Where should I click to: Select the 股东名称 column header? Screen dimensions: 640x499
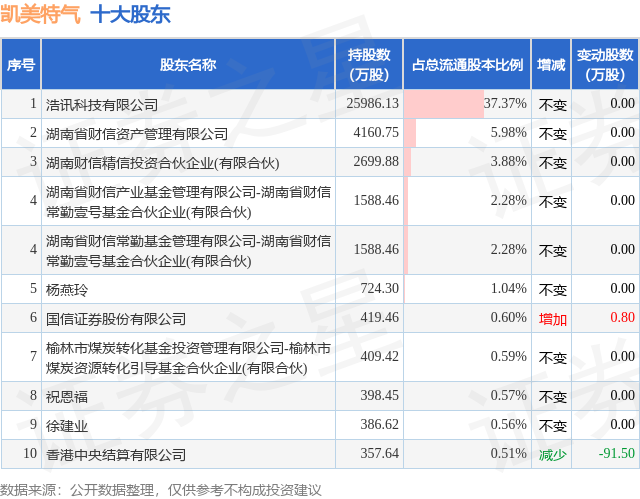(x=188, y=64)
